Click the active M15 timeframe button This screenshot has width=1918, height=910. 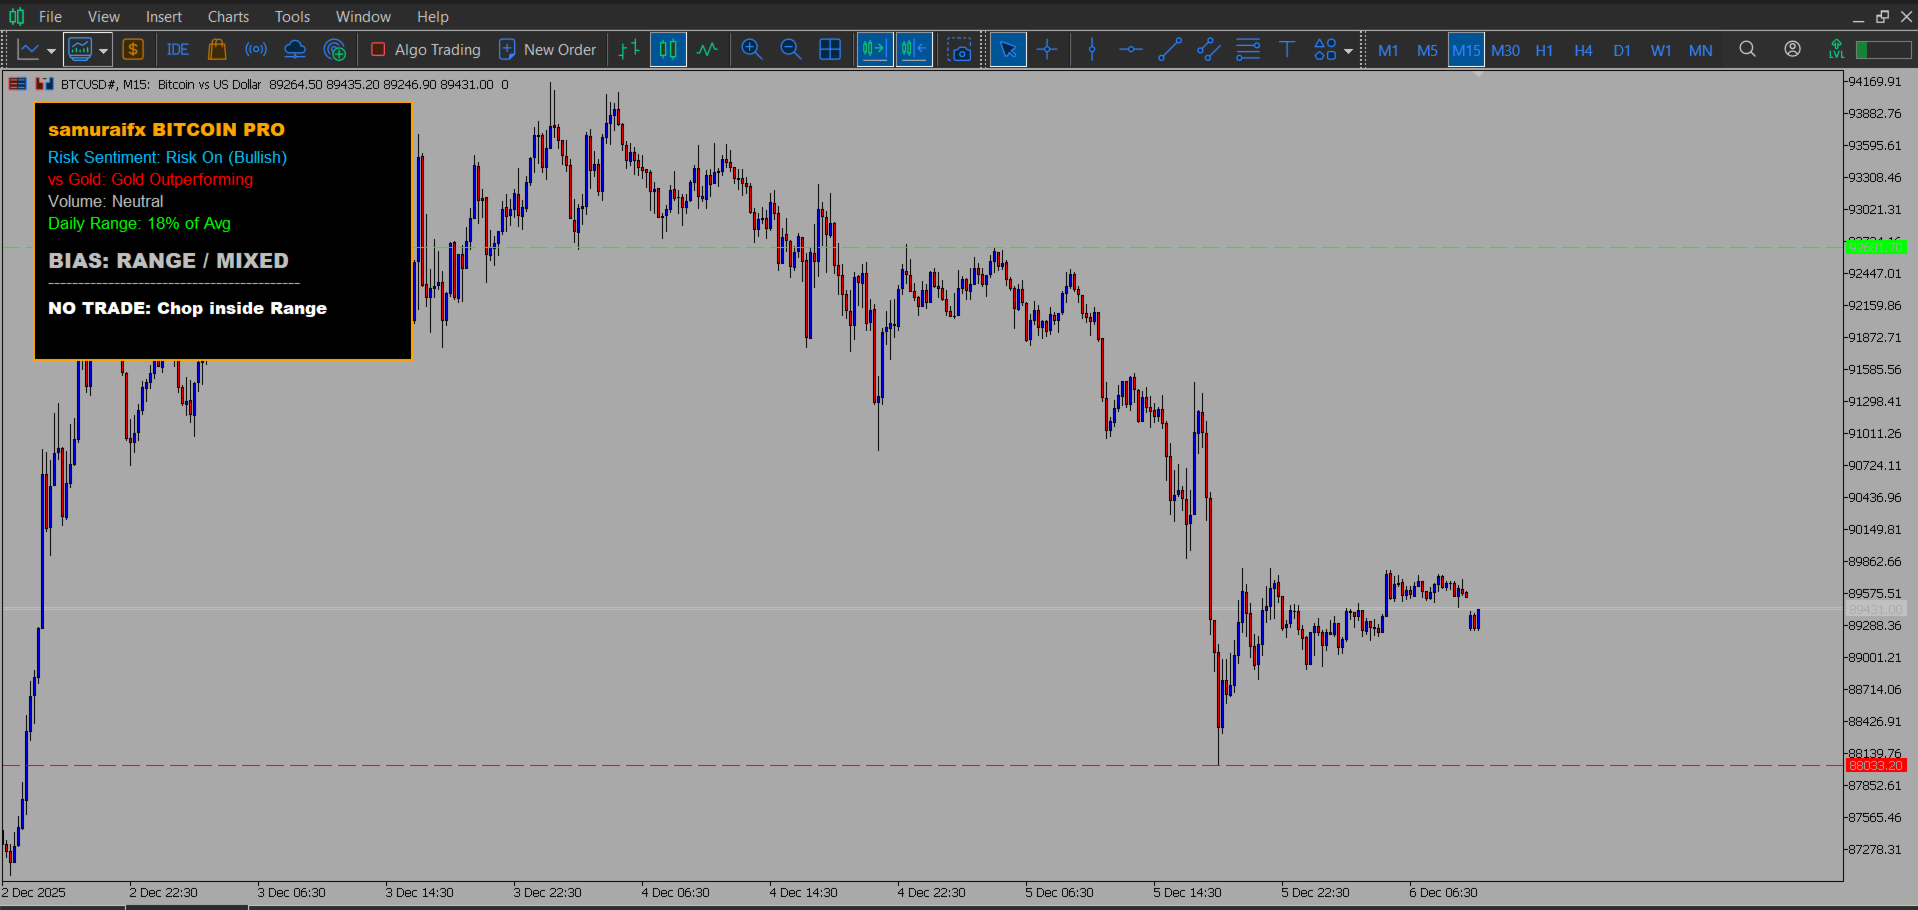tap(1466, 50)
